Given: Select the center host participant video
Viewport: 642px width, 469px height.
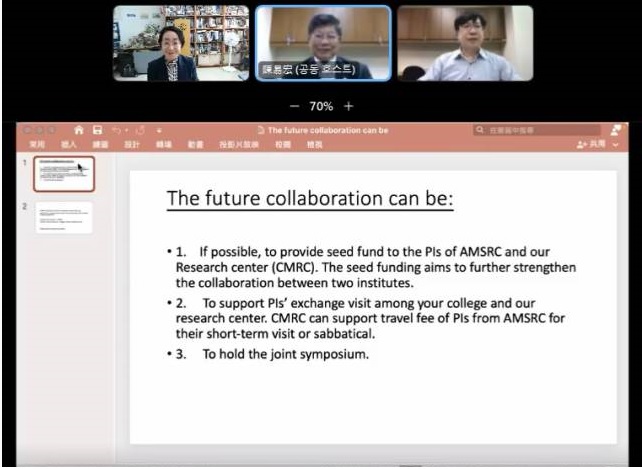Looking at the screenshot, I should 323,43.
